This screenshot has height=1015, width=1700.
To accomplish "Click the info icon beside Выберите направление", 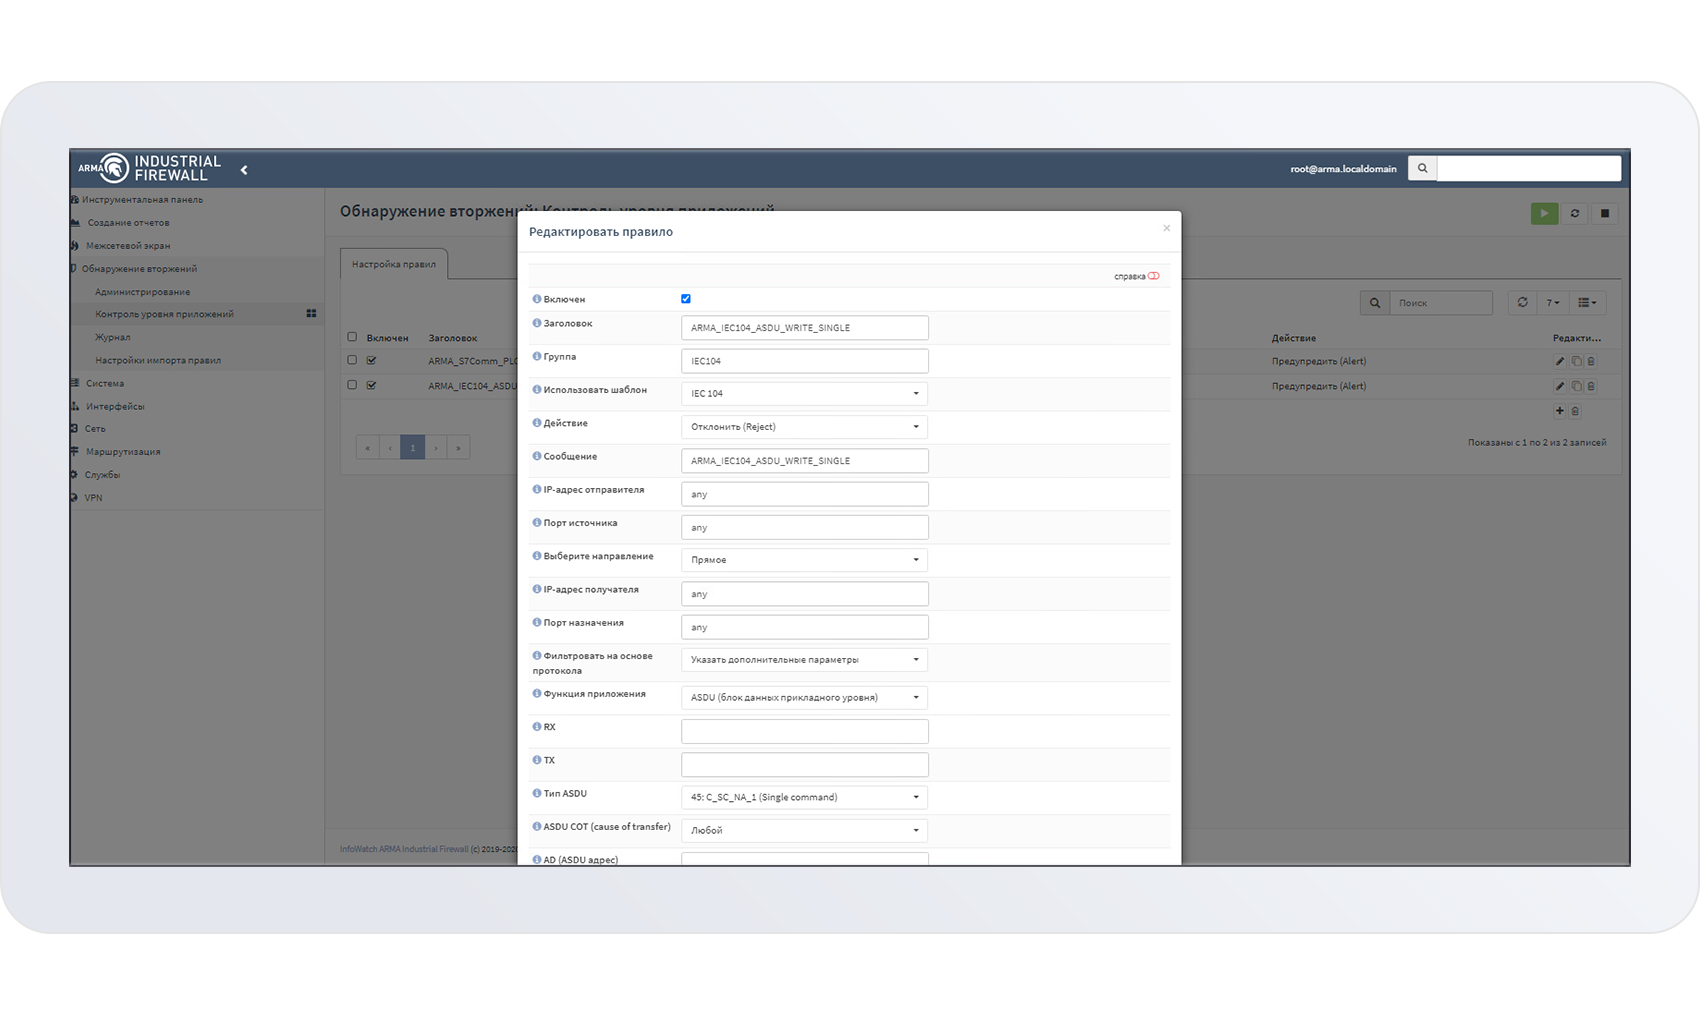I will pos(537,555).
